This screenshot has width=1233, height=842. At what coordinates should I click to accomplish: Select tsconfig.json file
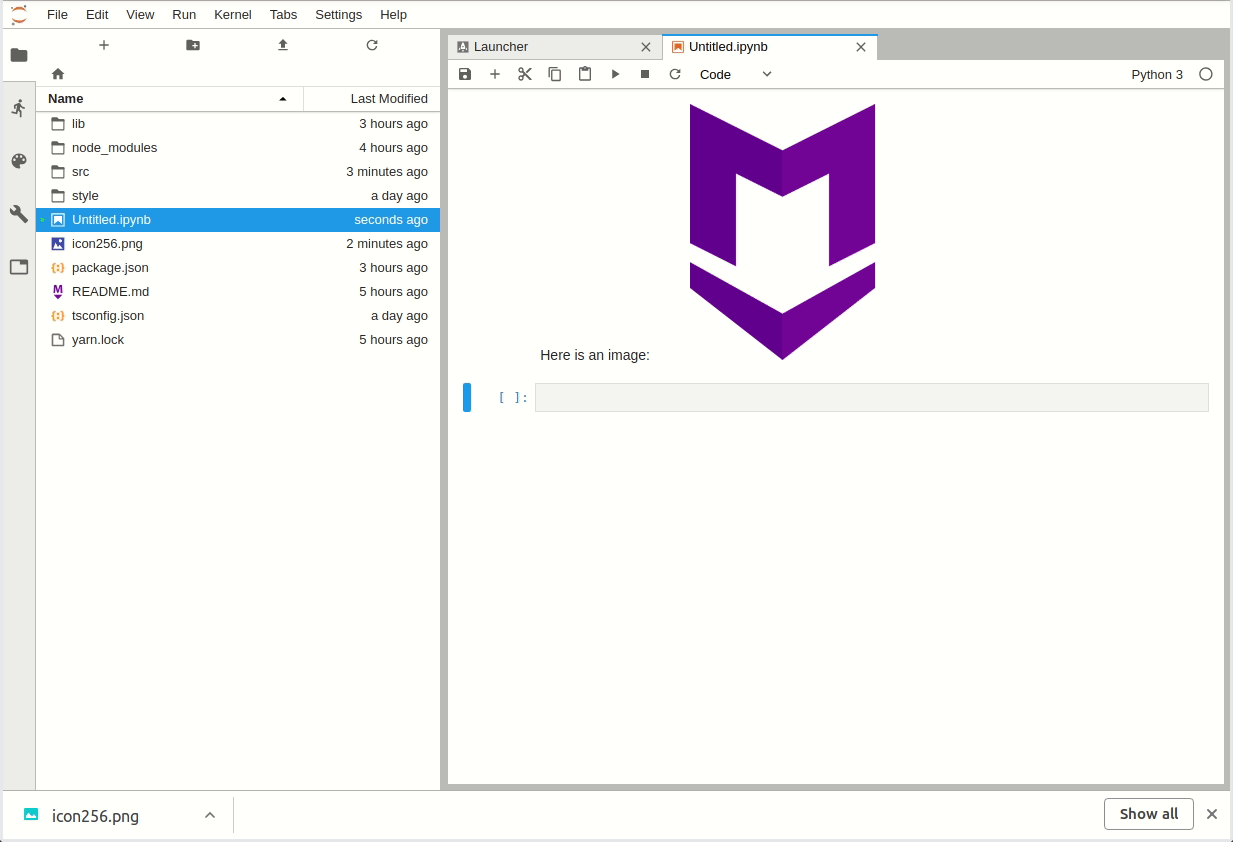(x=238, y=316)
